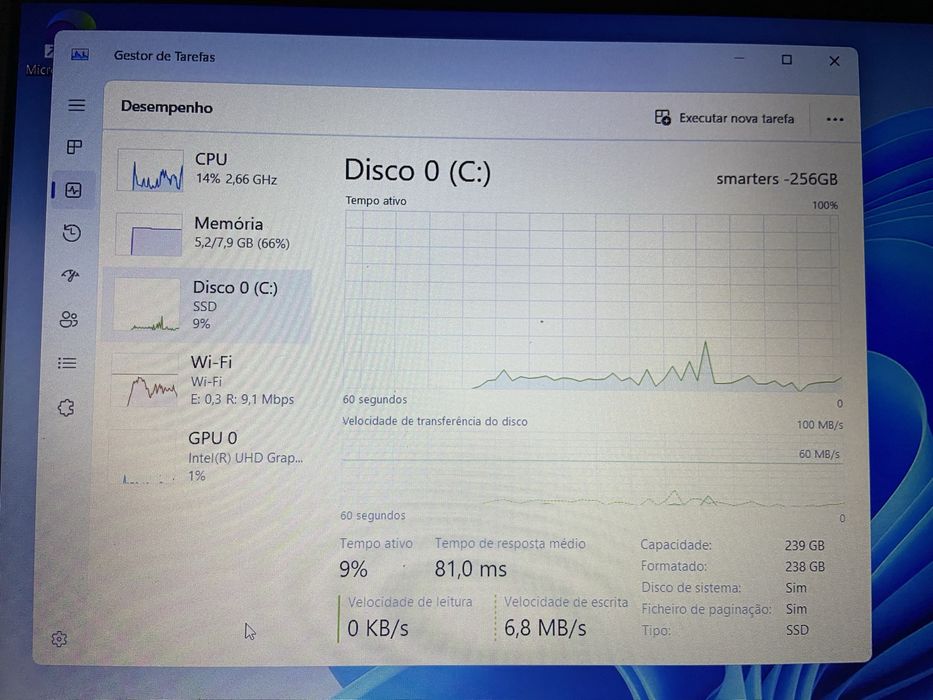Click the disk transfer speed graph
Image resolution: width=933 pixels, height=700 pixels.
(593, 470)
